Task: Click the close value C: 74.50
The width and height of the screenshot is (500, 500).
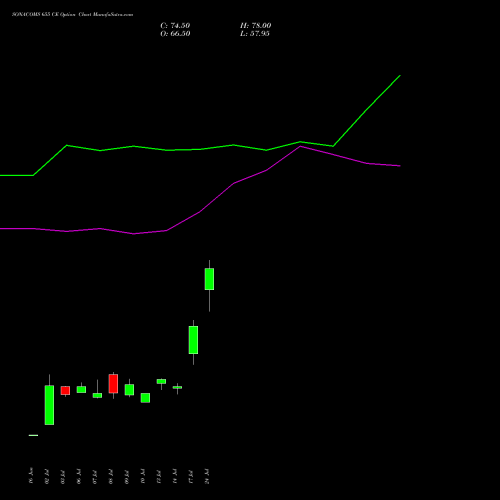Action: [x=175, y=26]
